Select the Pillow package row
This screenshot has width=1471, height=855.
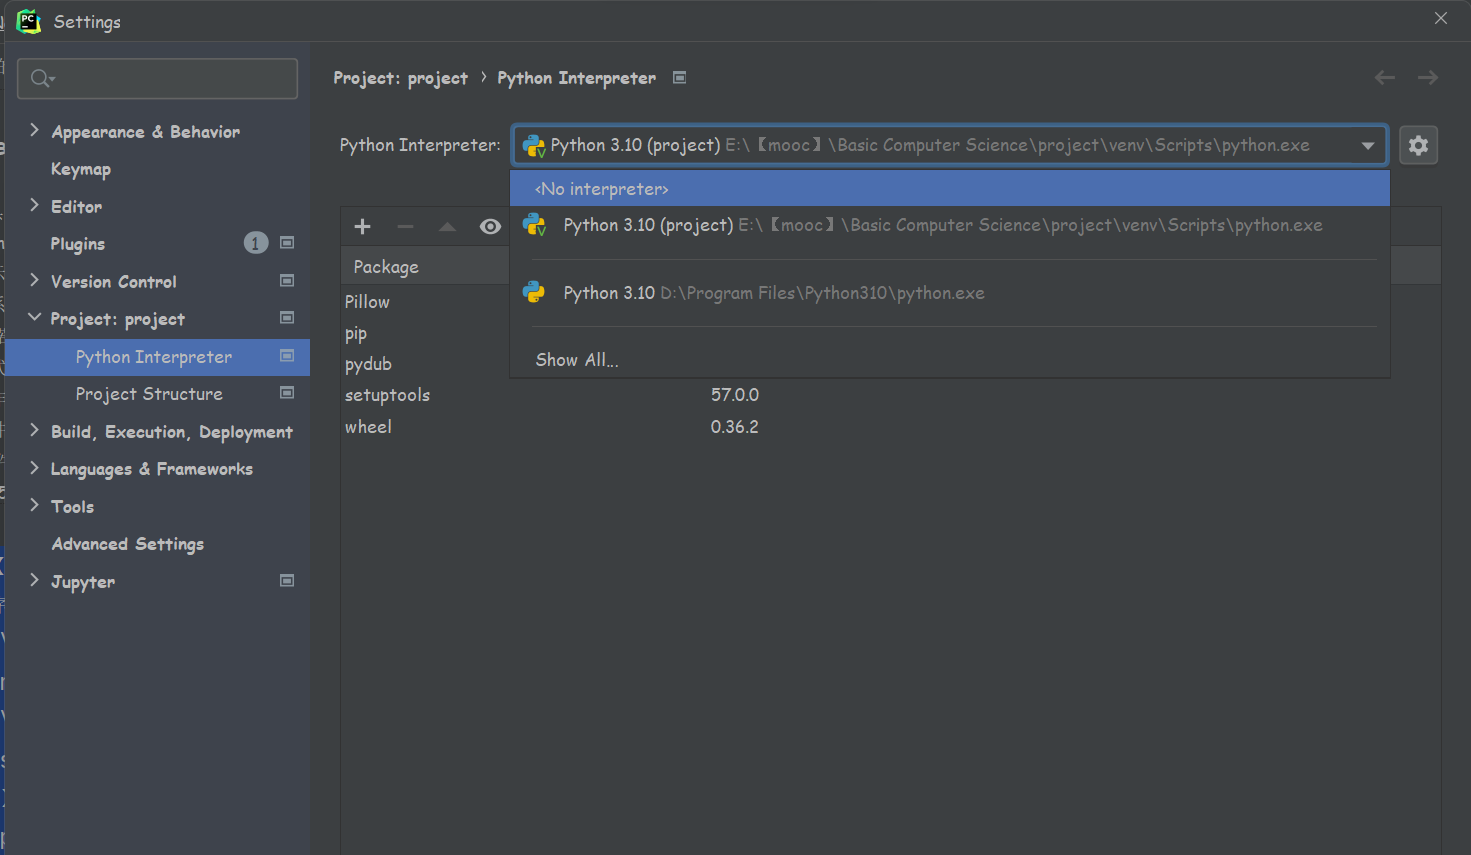tap(367, 302)
